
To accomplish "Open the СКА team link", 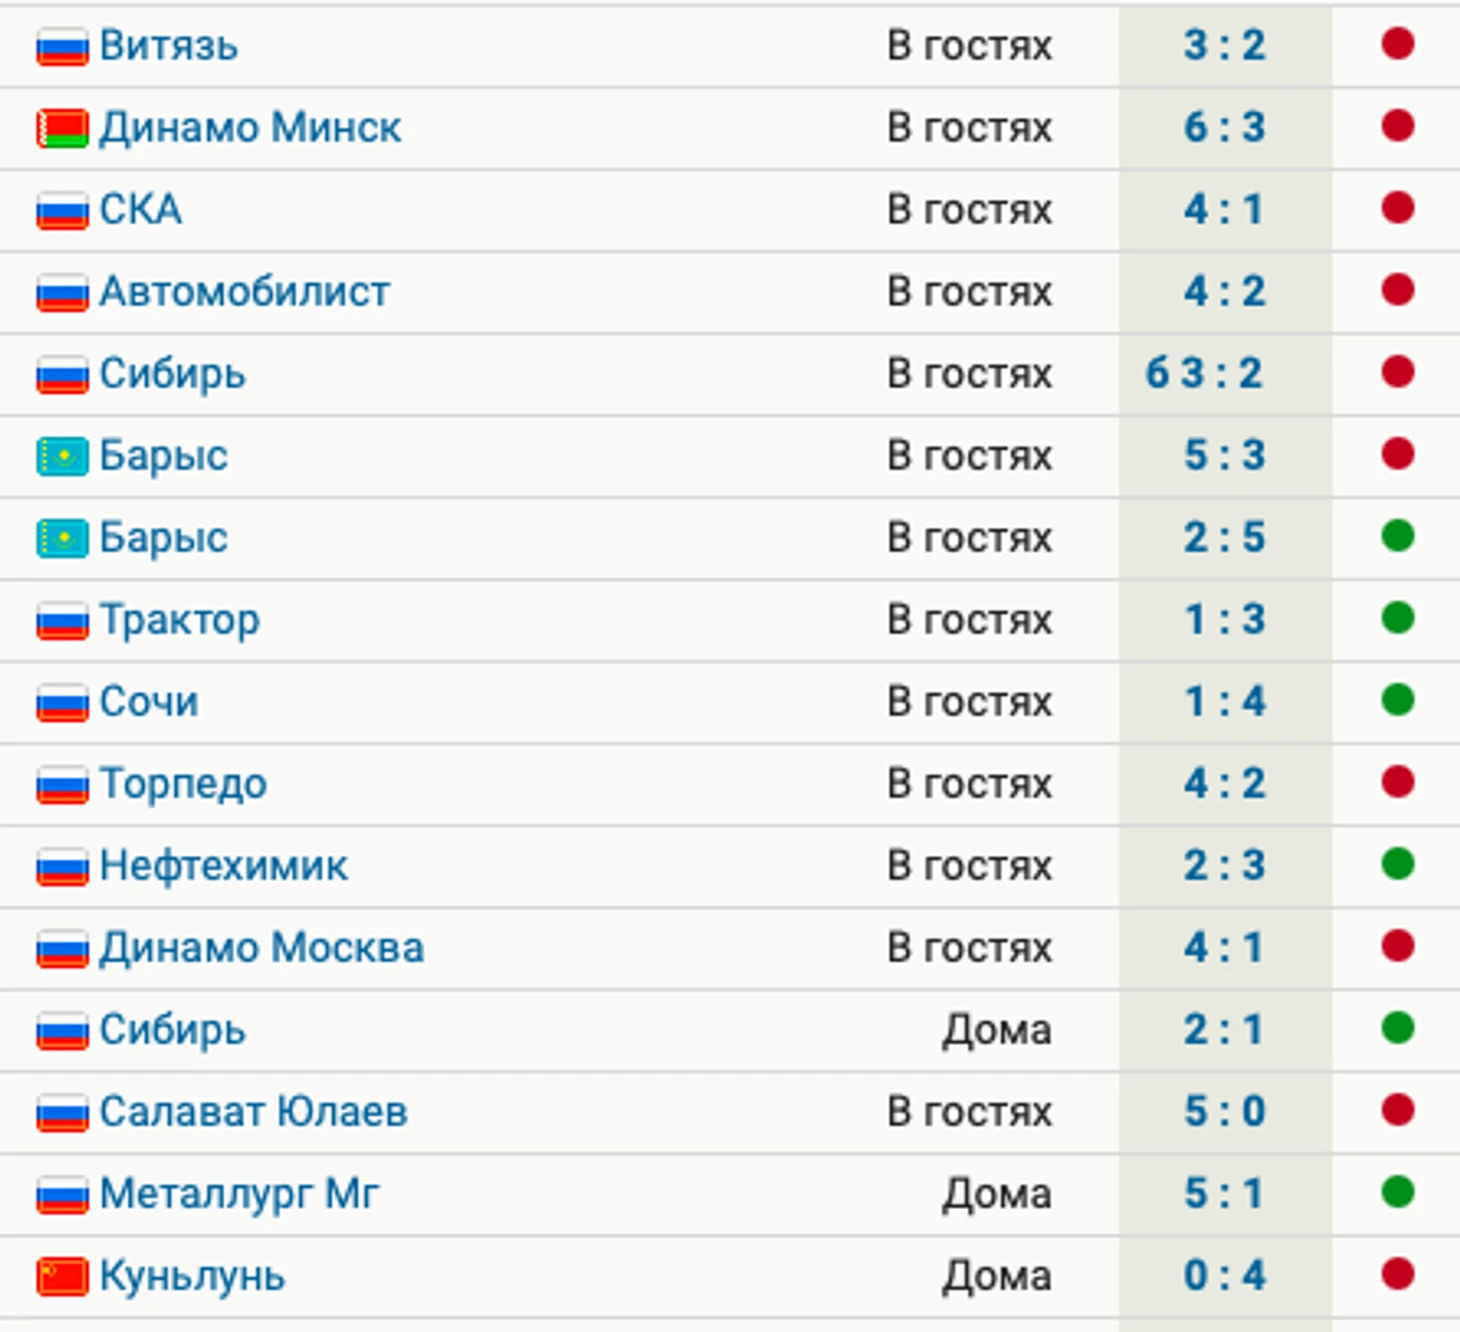I will point(141,209).
